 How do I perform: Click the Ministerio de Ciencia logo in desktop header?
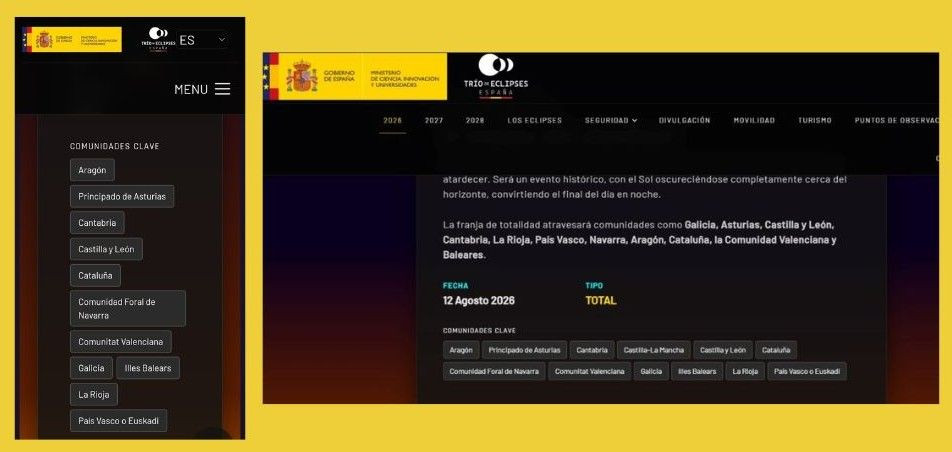[x=405, y=76]
